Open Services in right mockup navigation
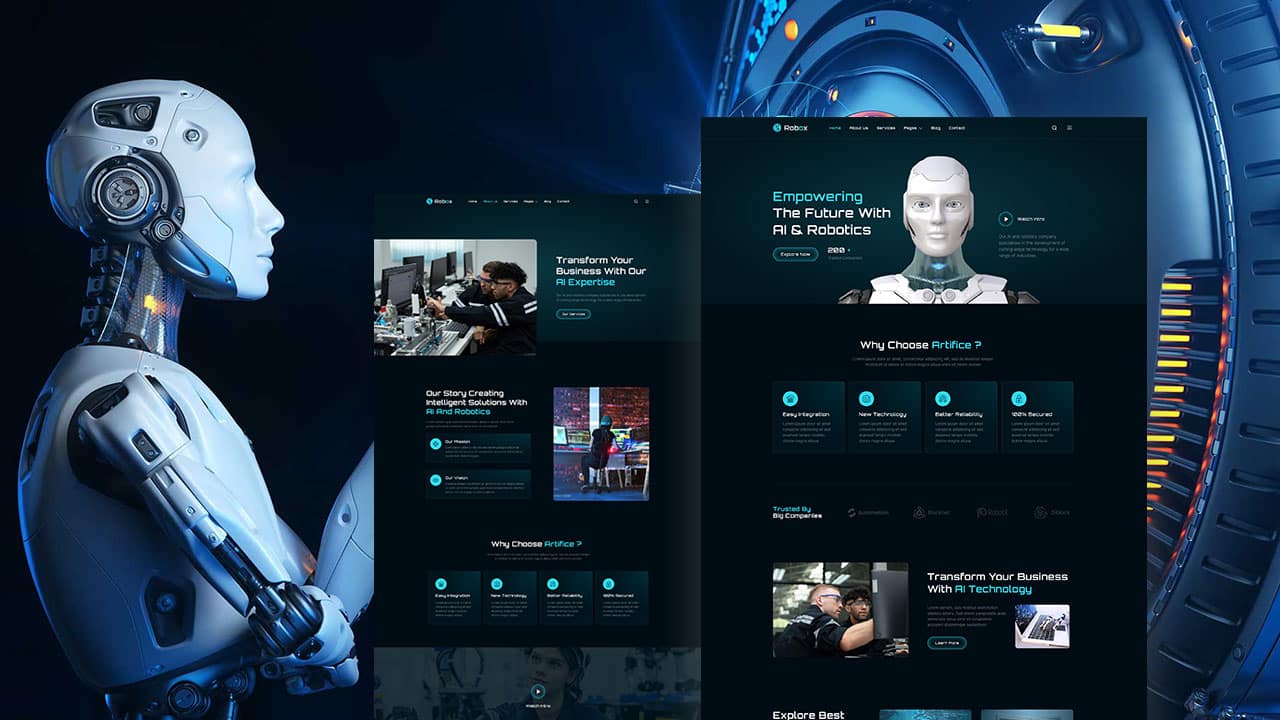 pyautogui.click(x=886, y=128)
